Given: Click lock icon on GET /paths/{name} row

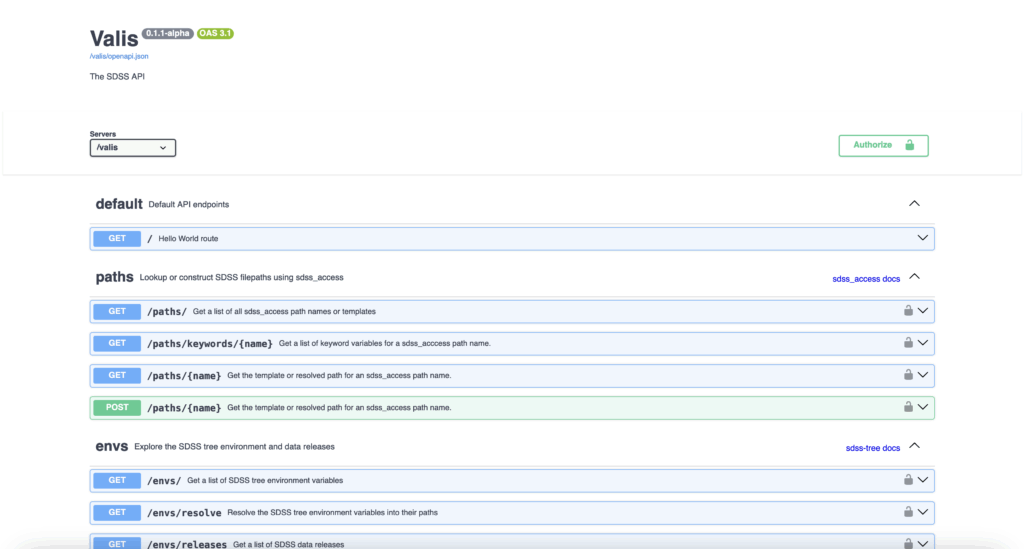Looking at the screenshot, I should 908,375.
